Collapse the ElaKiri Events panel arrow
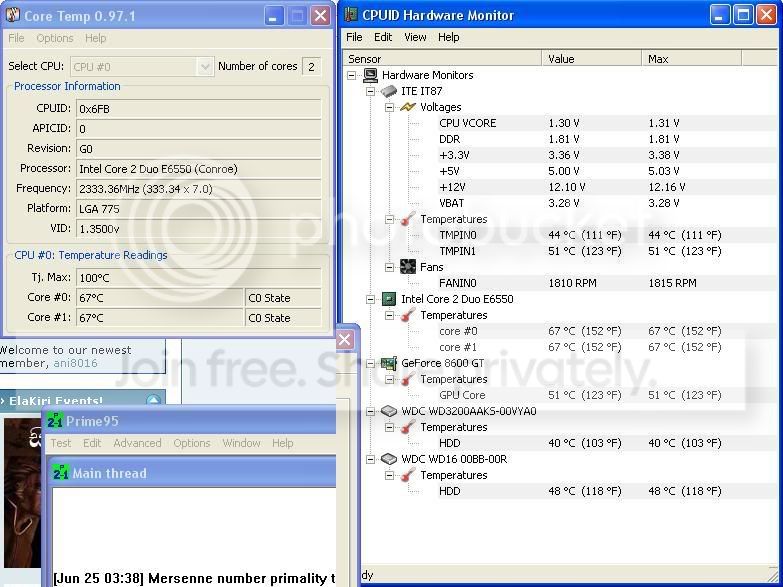 tap(154, 400)
